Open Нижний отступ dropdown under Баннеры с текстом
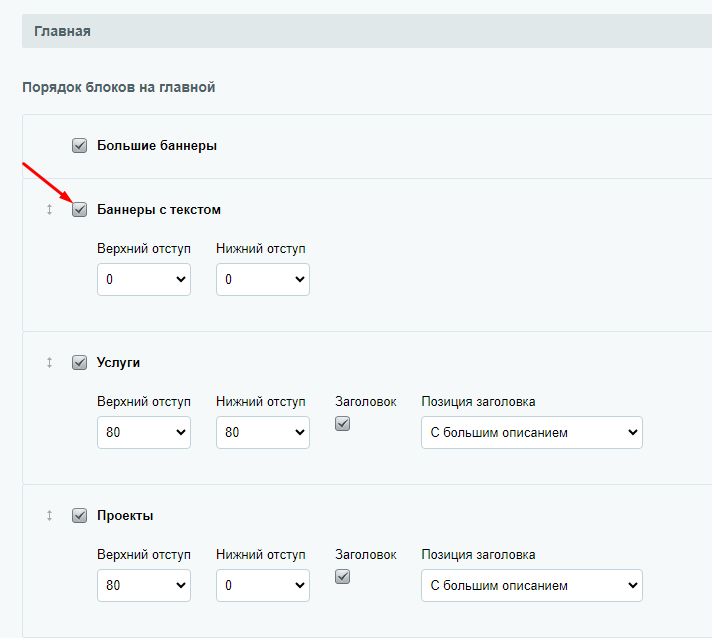The image size is (712, 638). click(x=263, y=279)
